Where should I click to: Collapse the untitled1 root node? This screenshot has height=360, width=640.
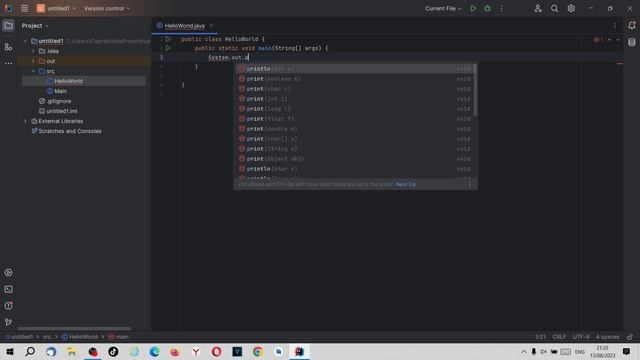pos(25,41)
